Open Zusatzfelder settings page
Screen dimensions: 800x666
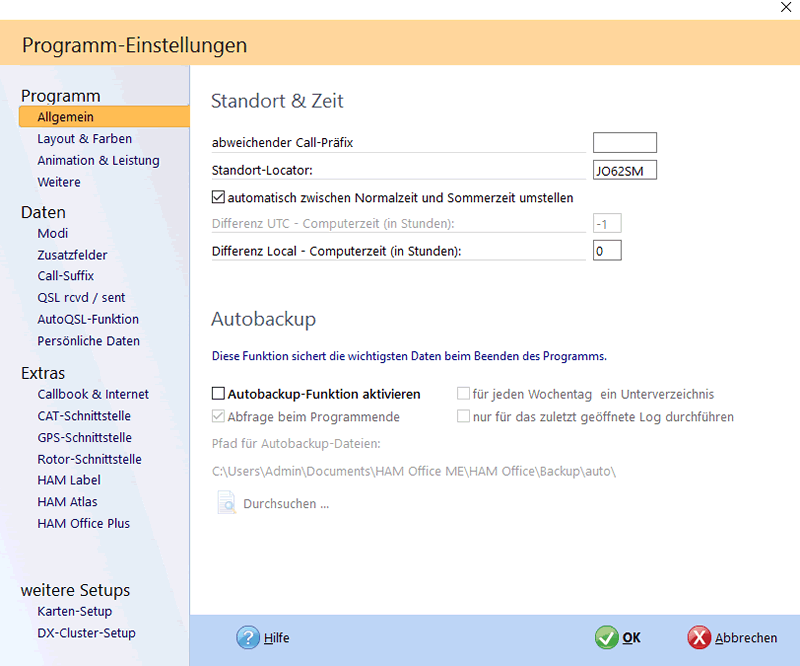[72, 255]
